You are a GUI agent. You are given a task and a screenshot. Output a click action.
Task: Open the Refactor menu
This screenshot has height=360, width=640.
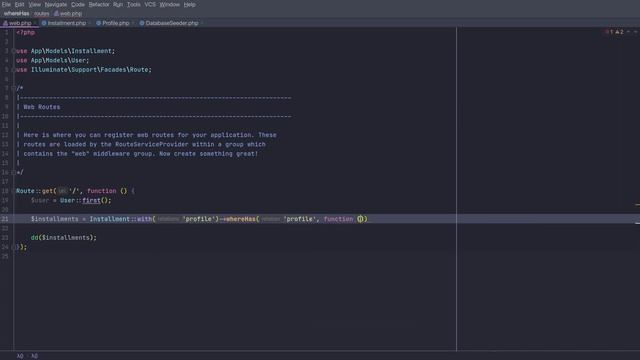coord(99,4)
